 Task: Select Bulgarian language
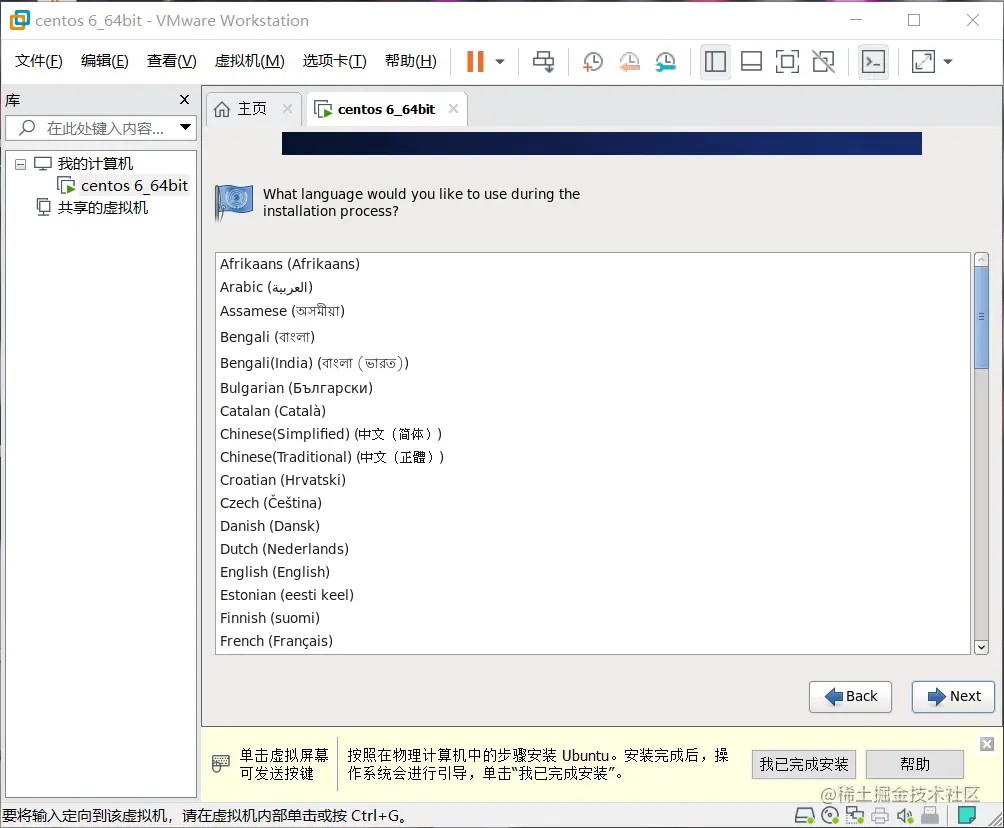tap(593, 388)
